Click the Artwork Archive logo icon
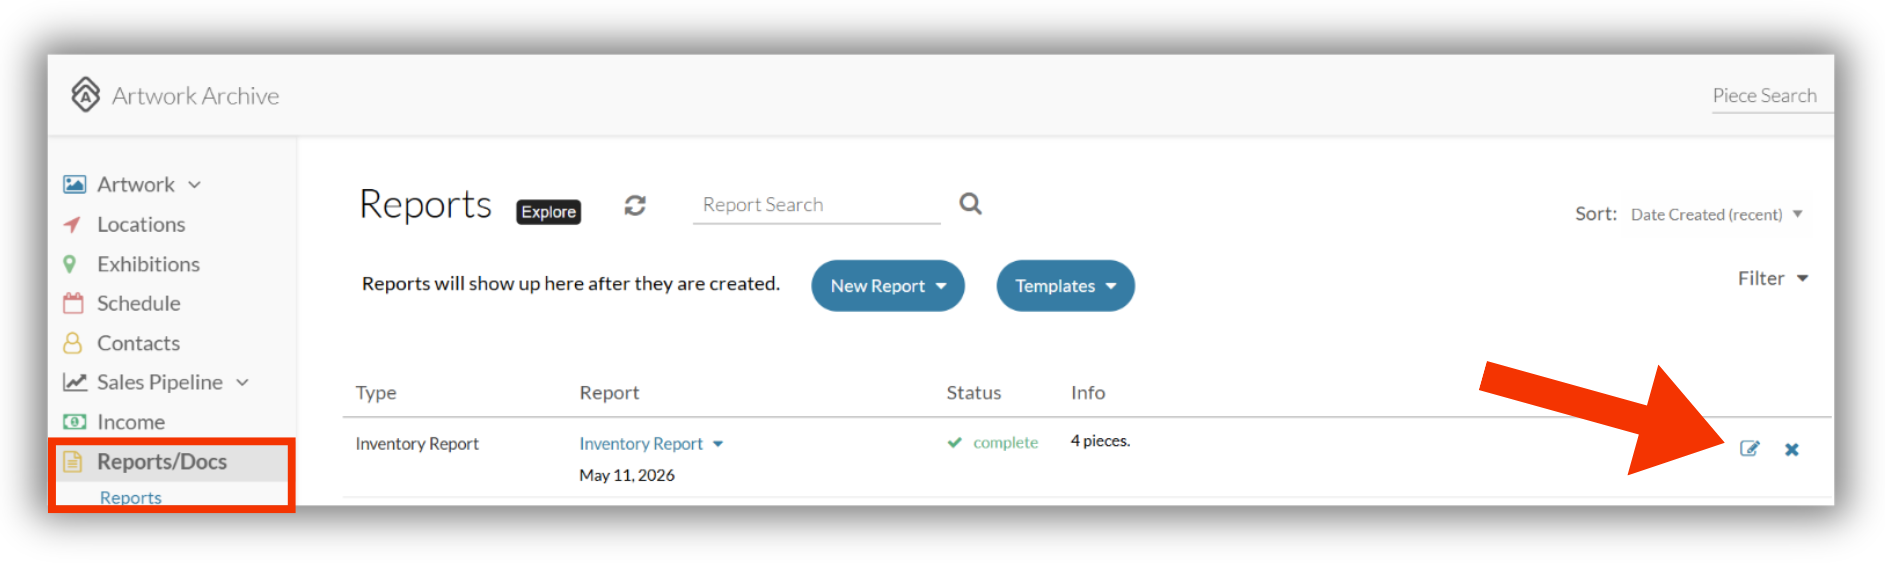 86,95
